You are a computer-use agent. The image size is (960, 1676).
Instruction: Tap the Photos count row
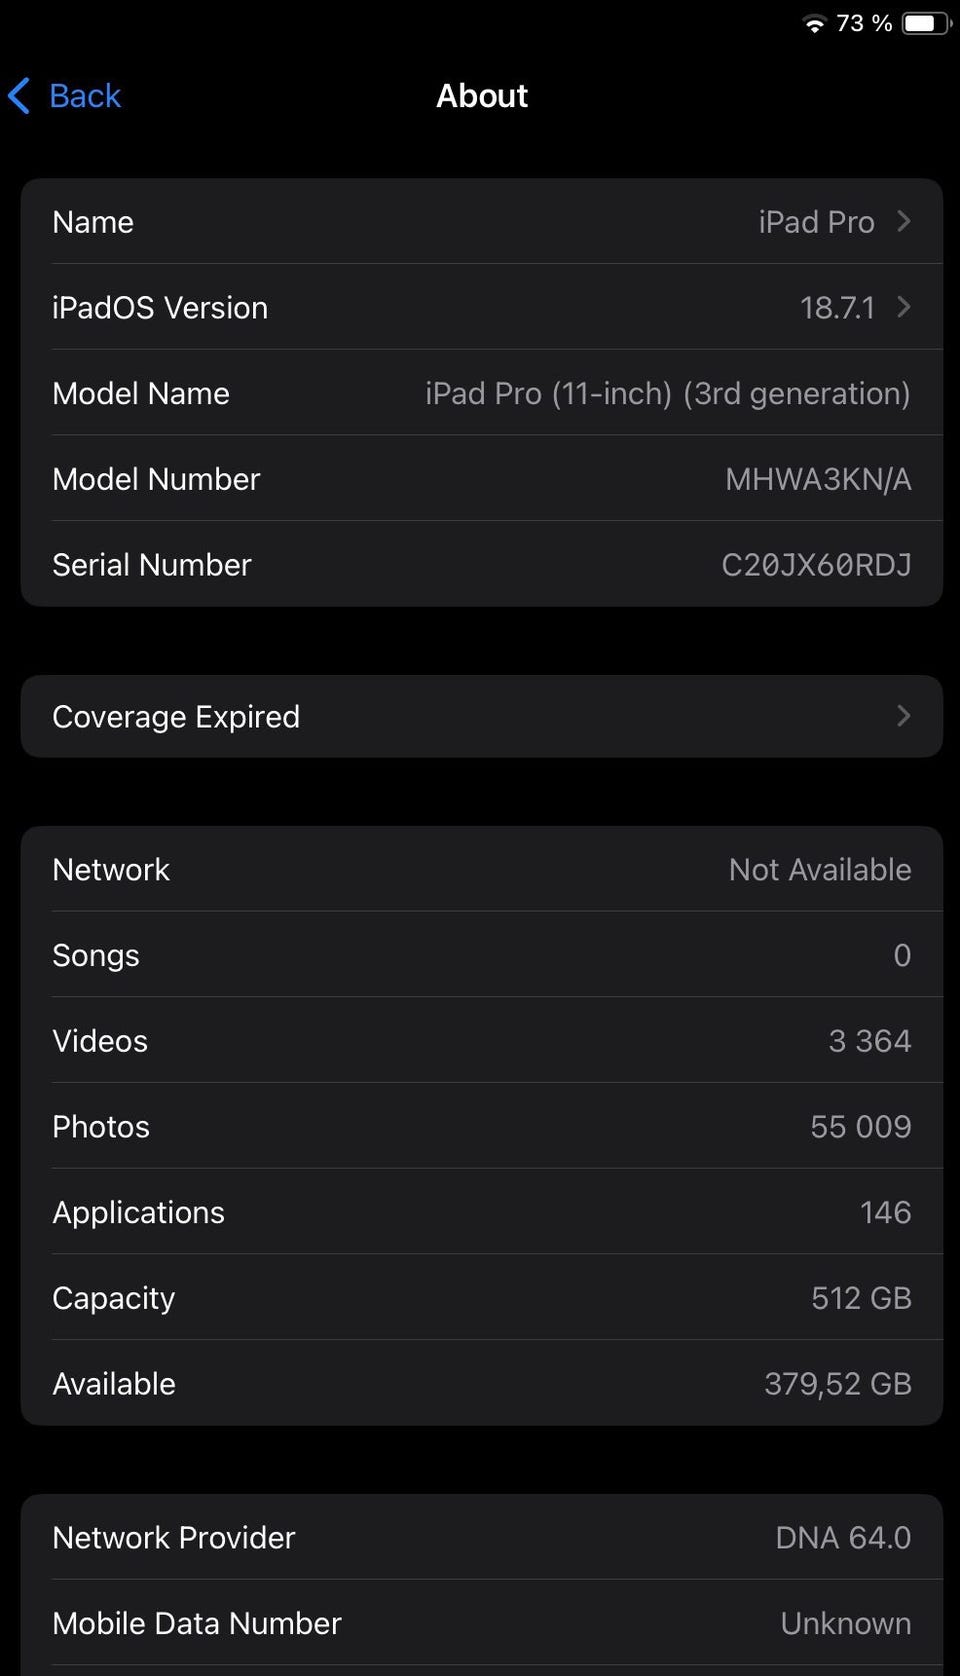tap(480, 1127)
